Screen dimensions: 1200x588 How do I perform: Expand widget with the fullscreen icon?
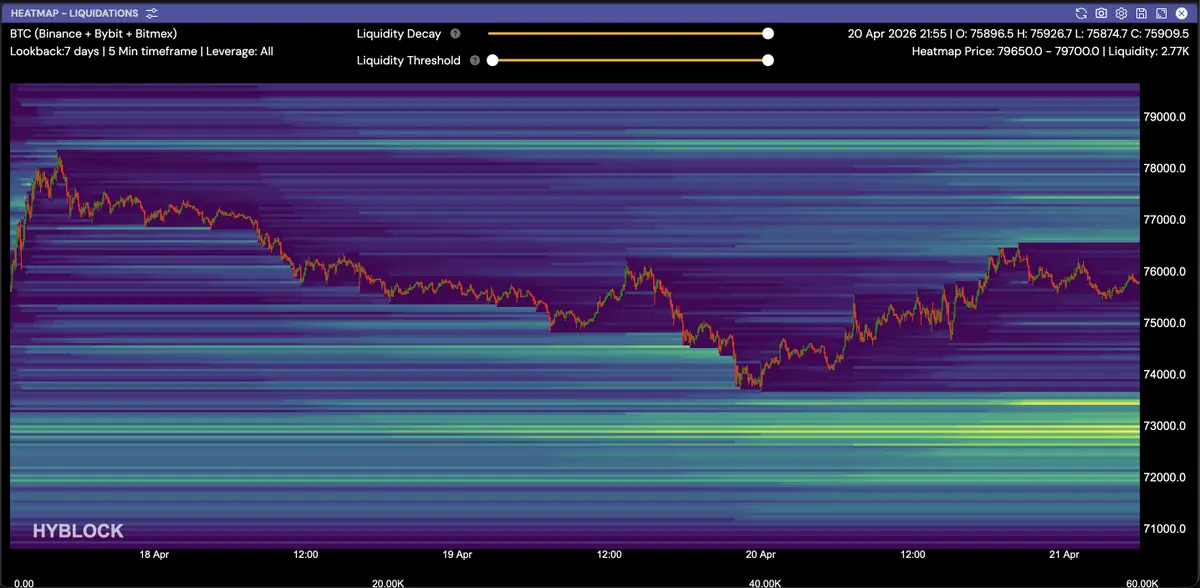click(1161, 13)
